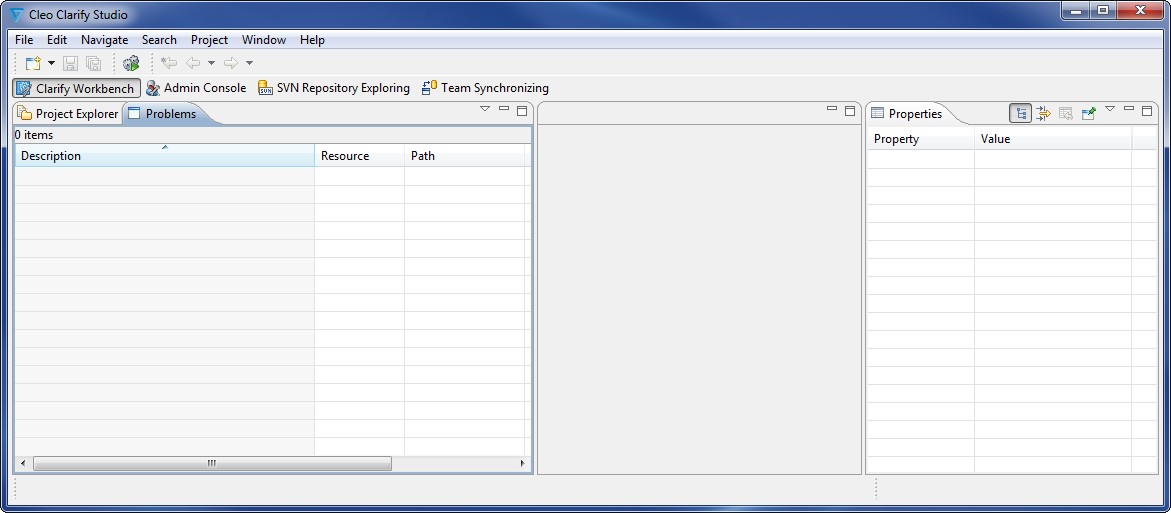Open the Project menu
Screen dimensions: 1171x513
209,40
